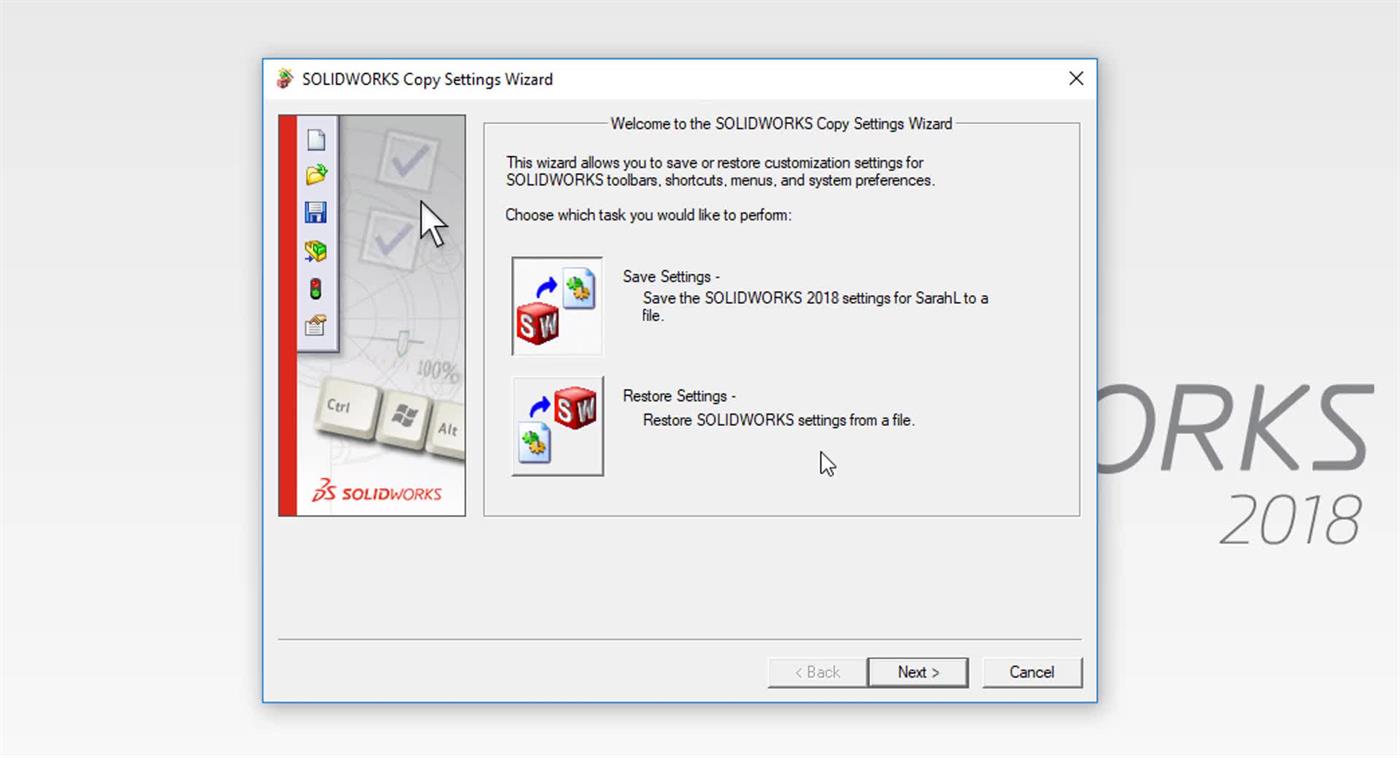This screenshot has height=758, width=1400.
Task: Click the Save Settings icon with green arrow
Action: tap(556, 306)
